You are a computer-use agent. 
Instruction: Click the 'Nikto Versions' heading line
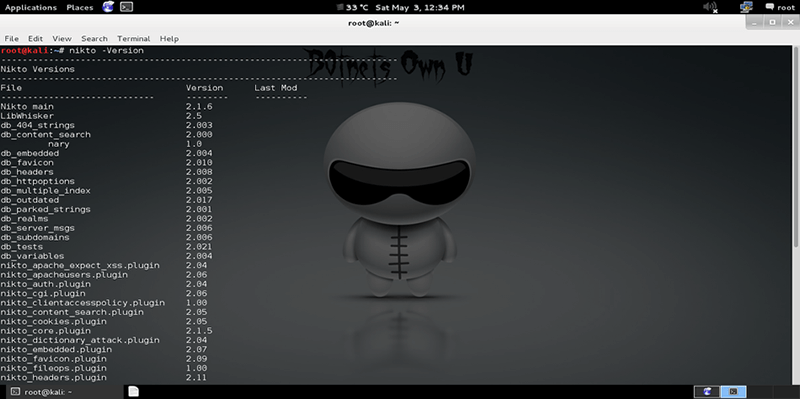pyautogui.click(x=37, y=69)
